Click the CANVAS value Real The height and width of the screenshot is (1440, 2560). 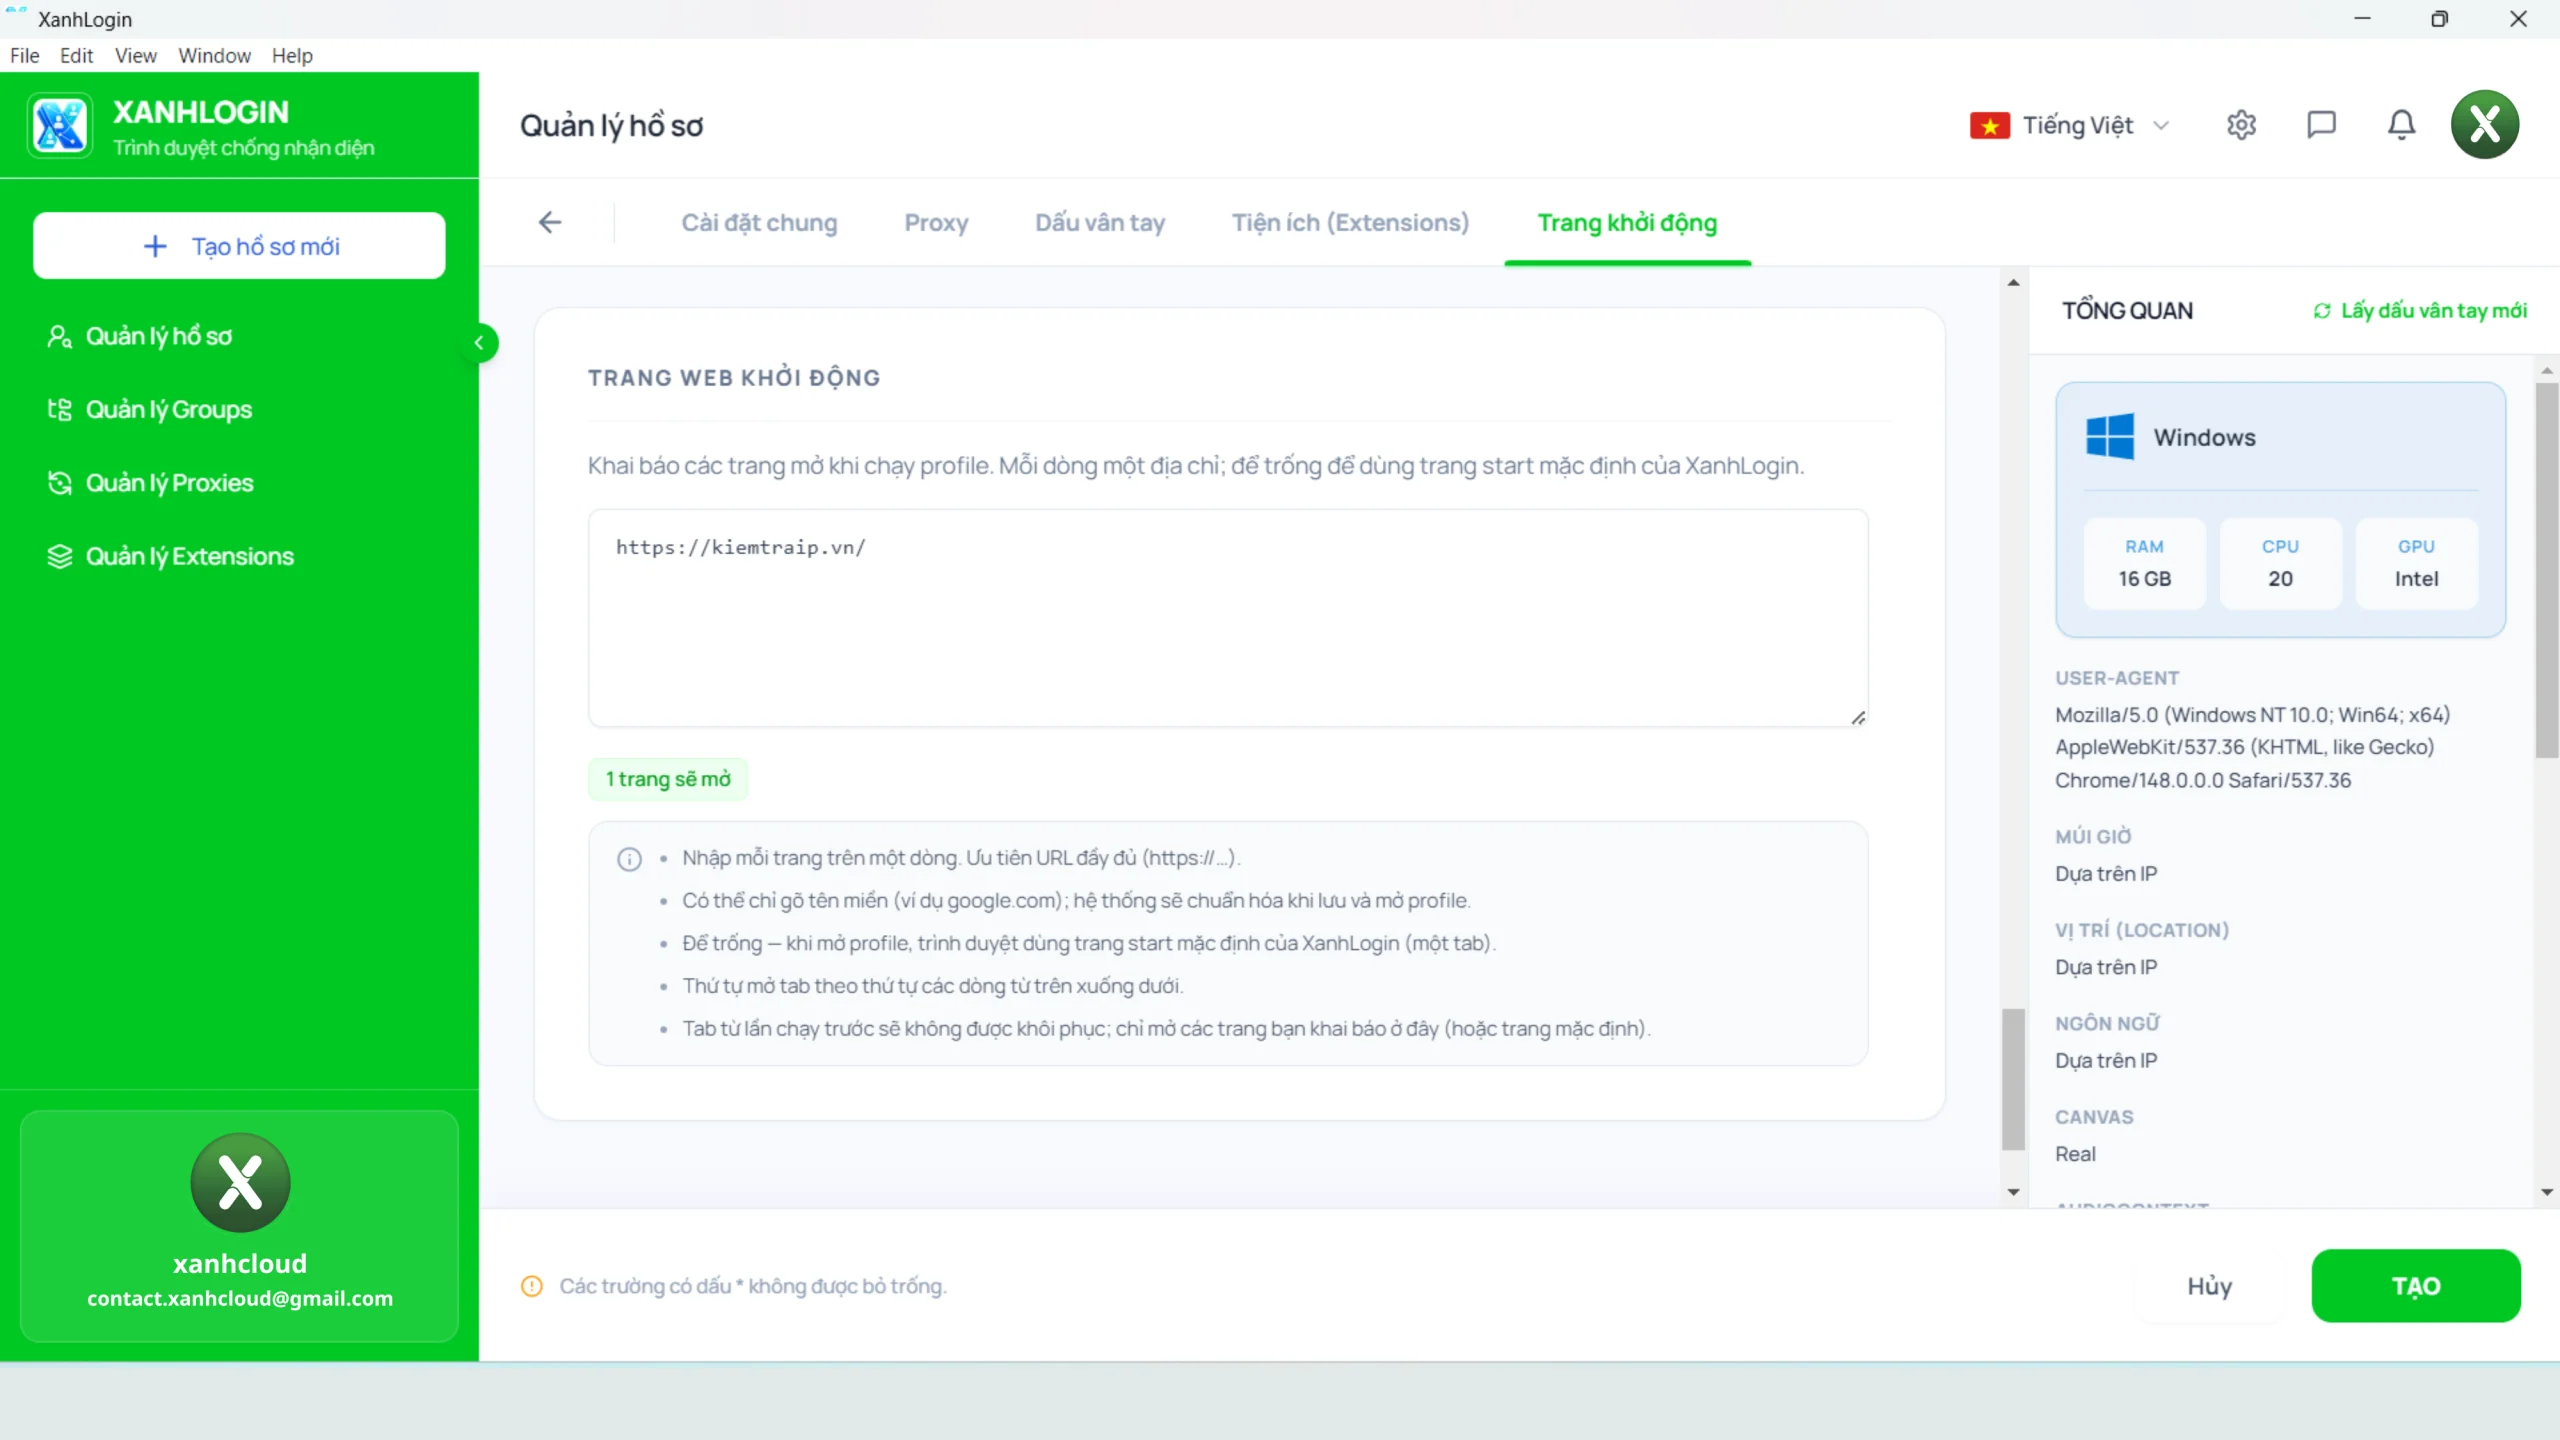[2075, 1154]
